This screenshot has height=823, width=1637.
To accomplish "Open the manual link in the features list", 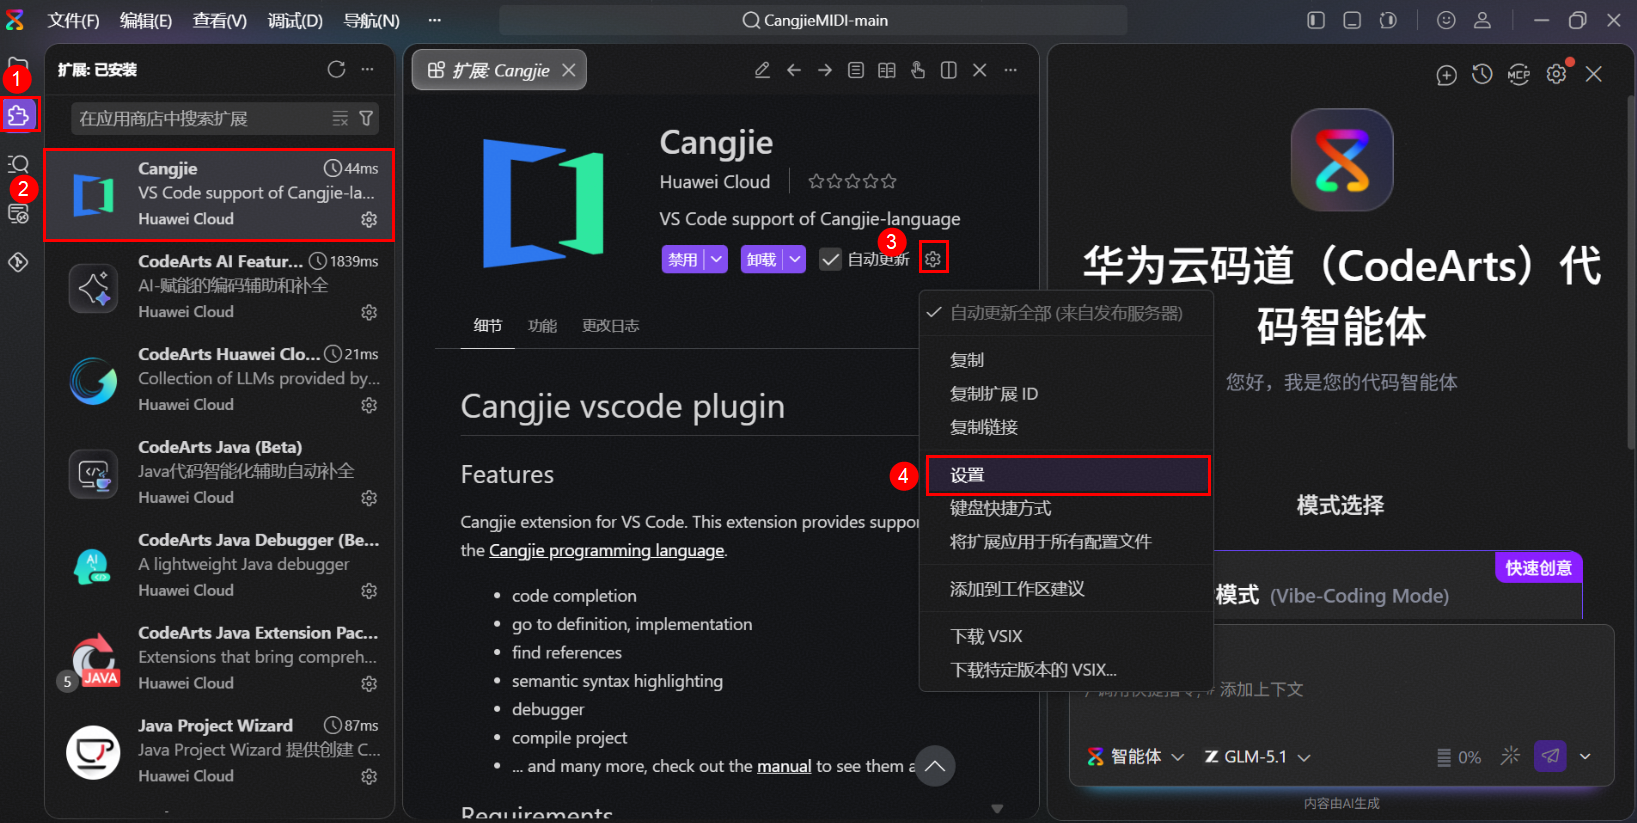I will (784, 766).
